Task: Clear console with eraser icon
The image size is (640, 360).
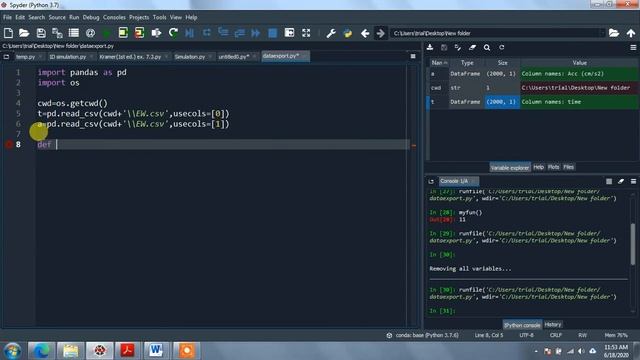Action: [621, 181]
